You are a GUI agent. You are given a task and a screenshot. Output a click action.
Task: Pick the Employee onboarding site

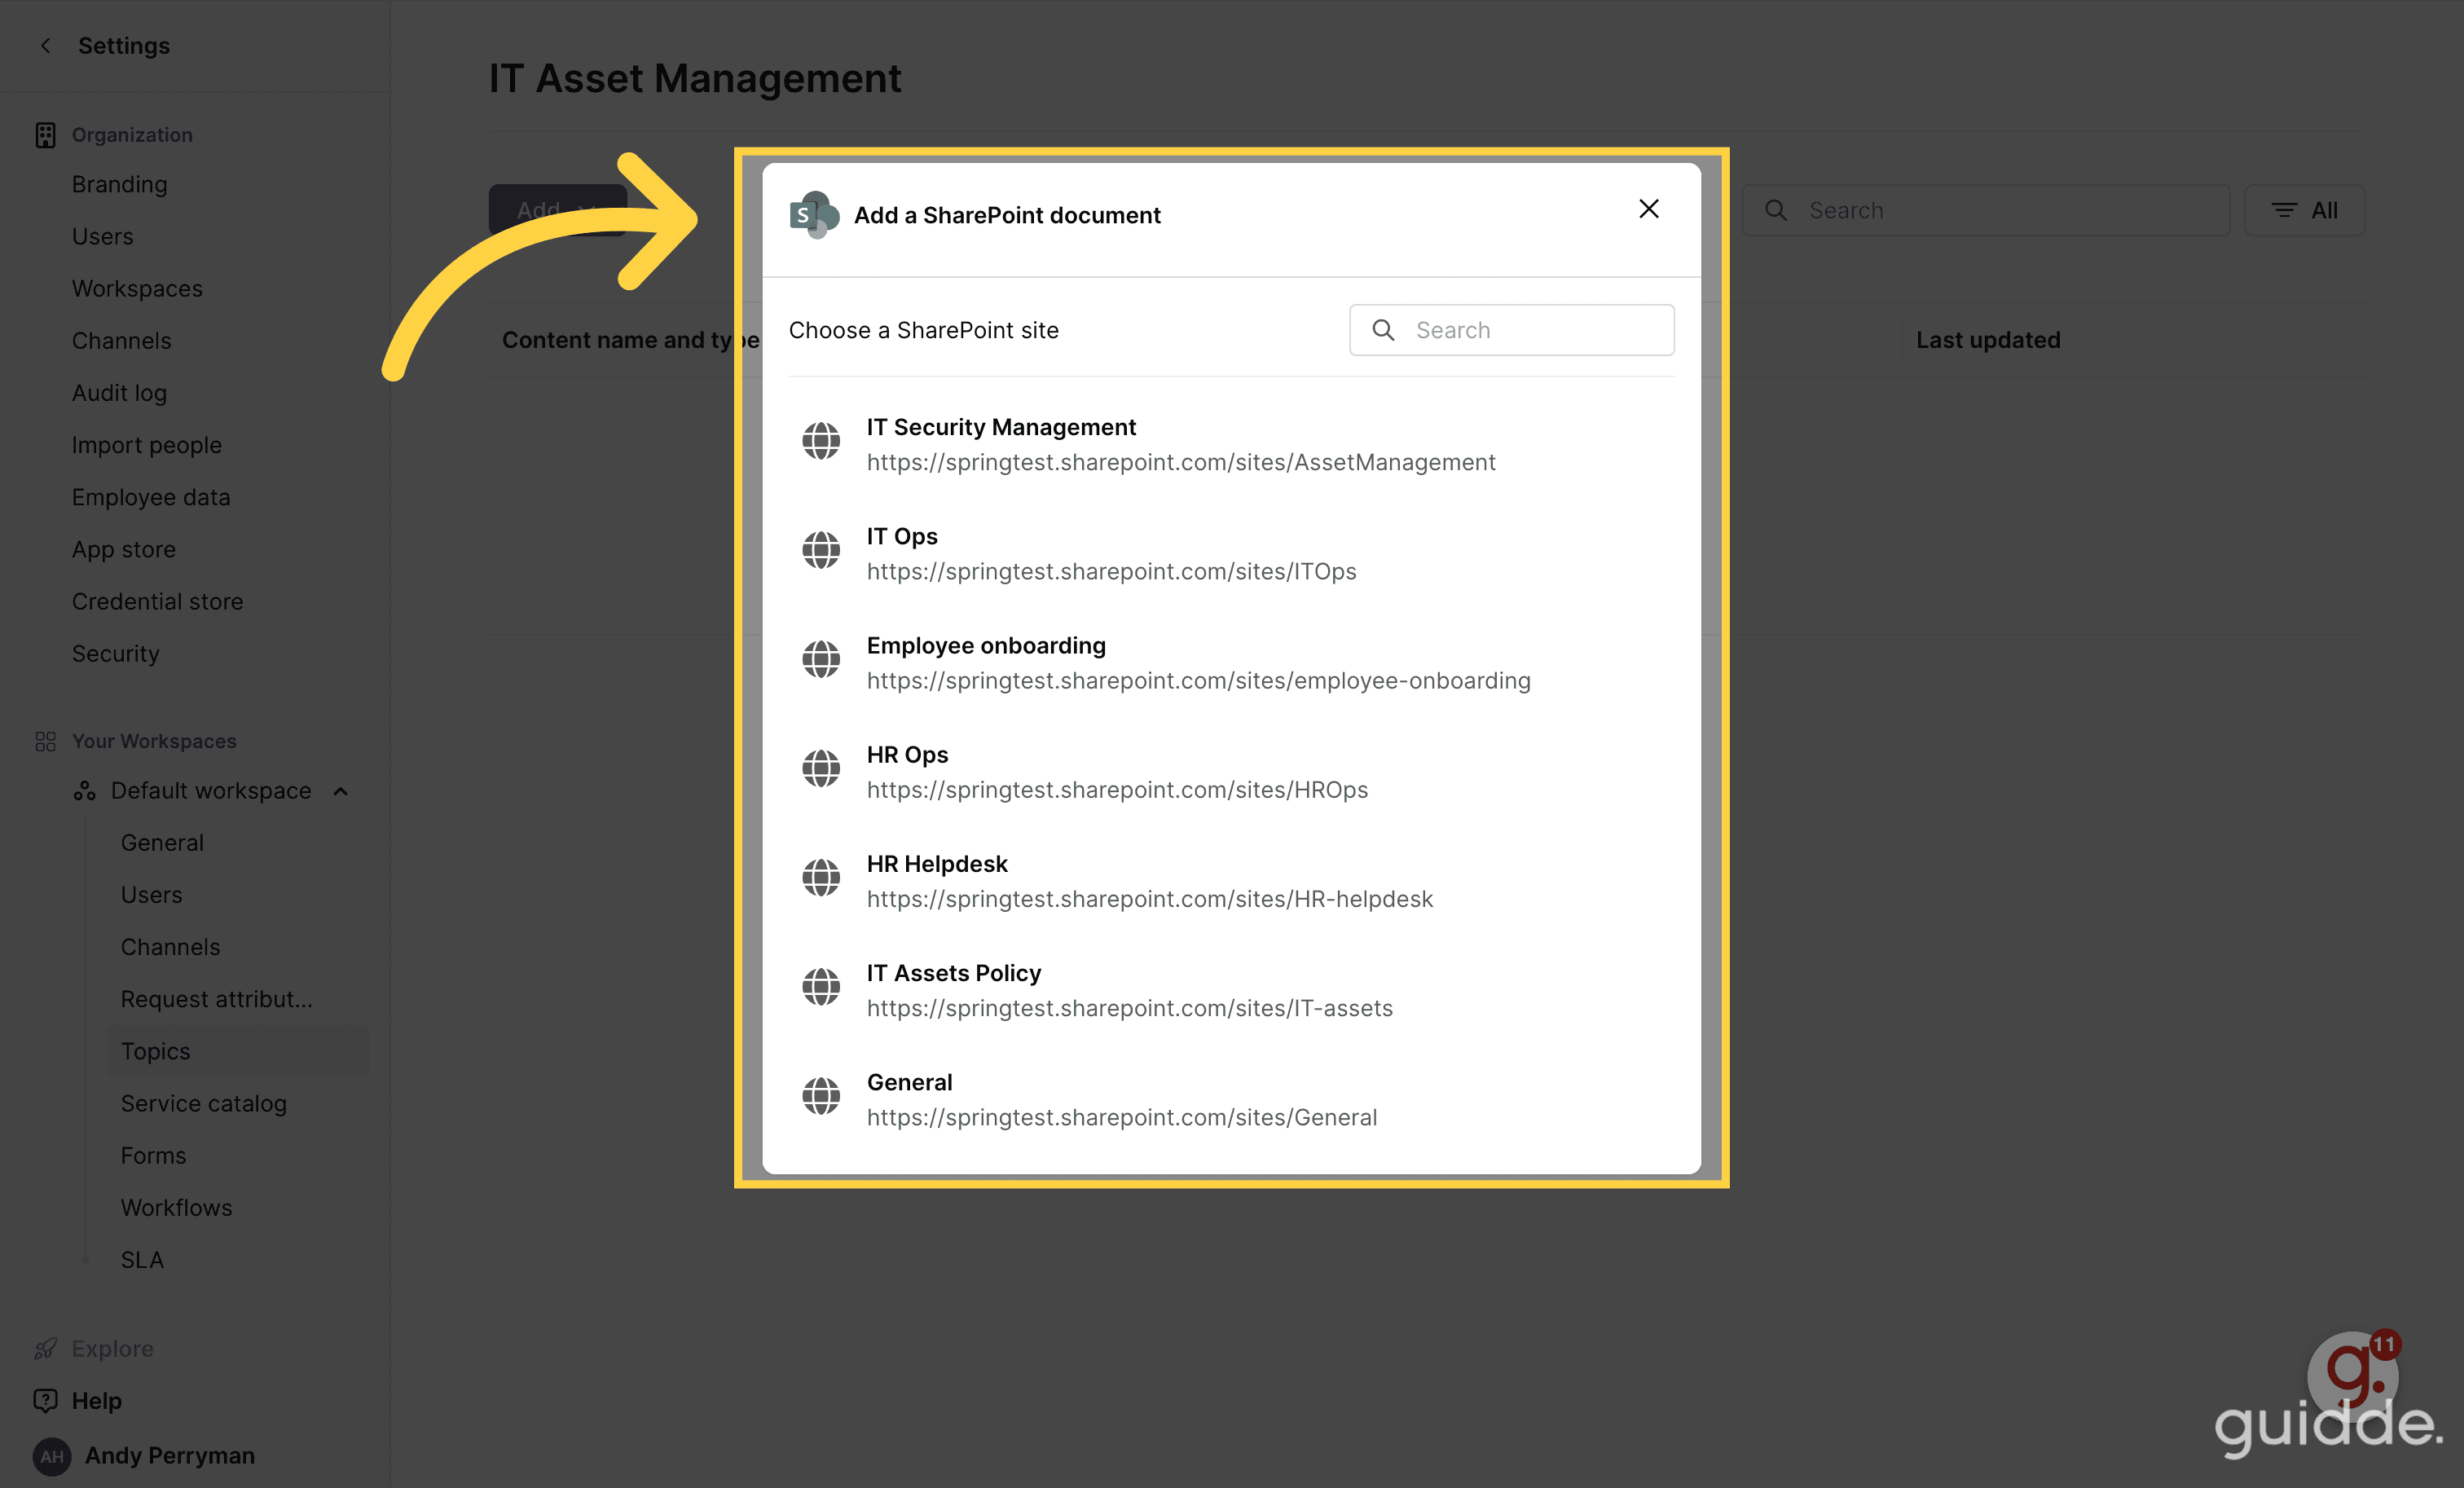coord(1231,663)
